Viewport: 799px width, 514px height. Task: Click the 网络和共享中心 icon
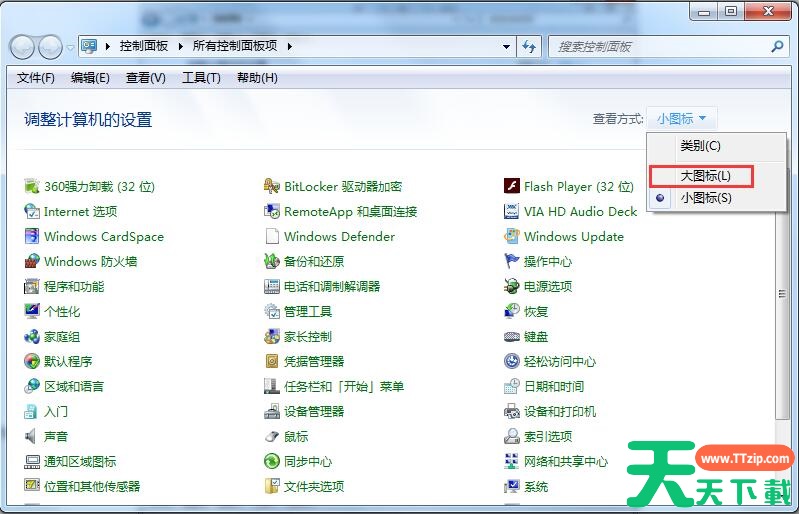click(512, 461)
